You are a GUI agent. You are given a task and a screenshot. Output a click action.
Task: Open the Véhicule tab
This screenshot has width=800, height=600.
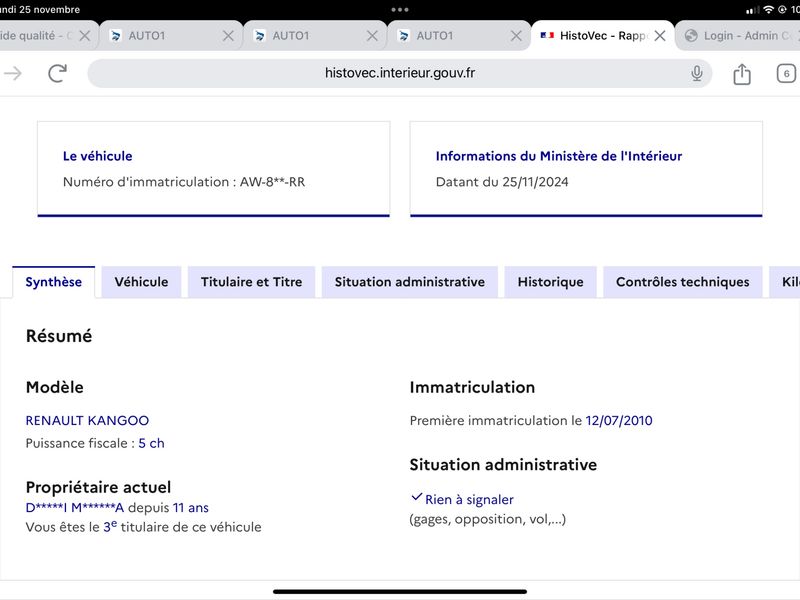tap(141, 282)
